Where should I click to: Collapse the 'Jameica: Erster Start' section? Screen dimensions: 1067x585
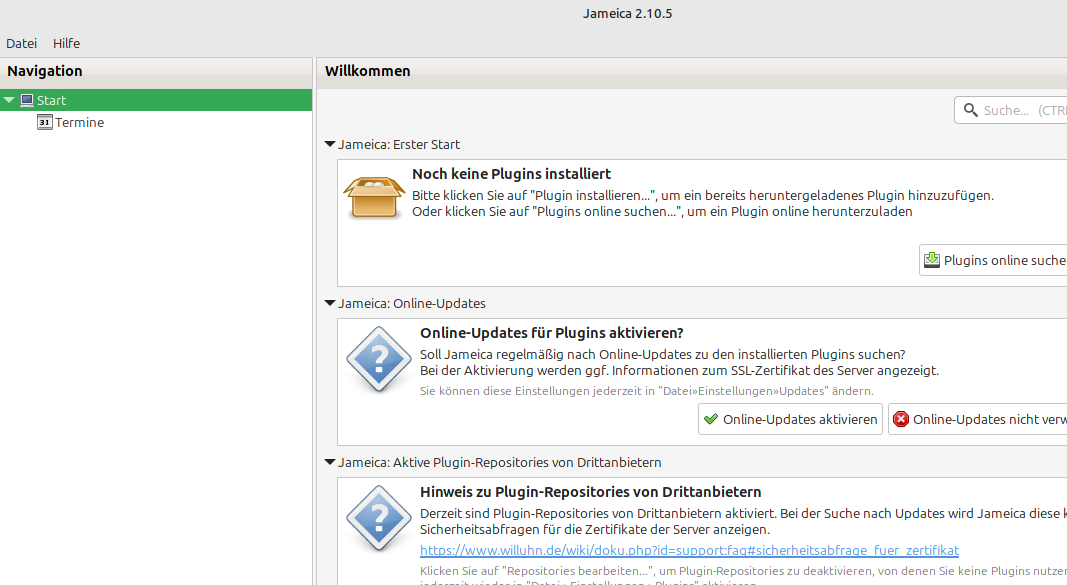tap(330, 145)
